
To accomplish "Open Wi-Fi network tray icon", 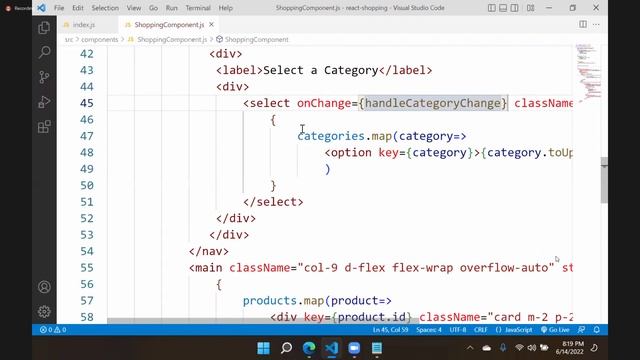I will tap(519, 348).
